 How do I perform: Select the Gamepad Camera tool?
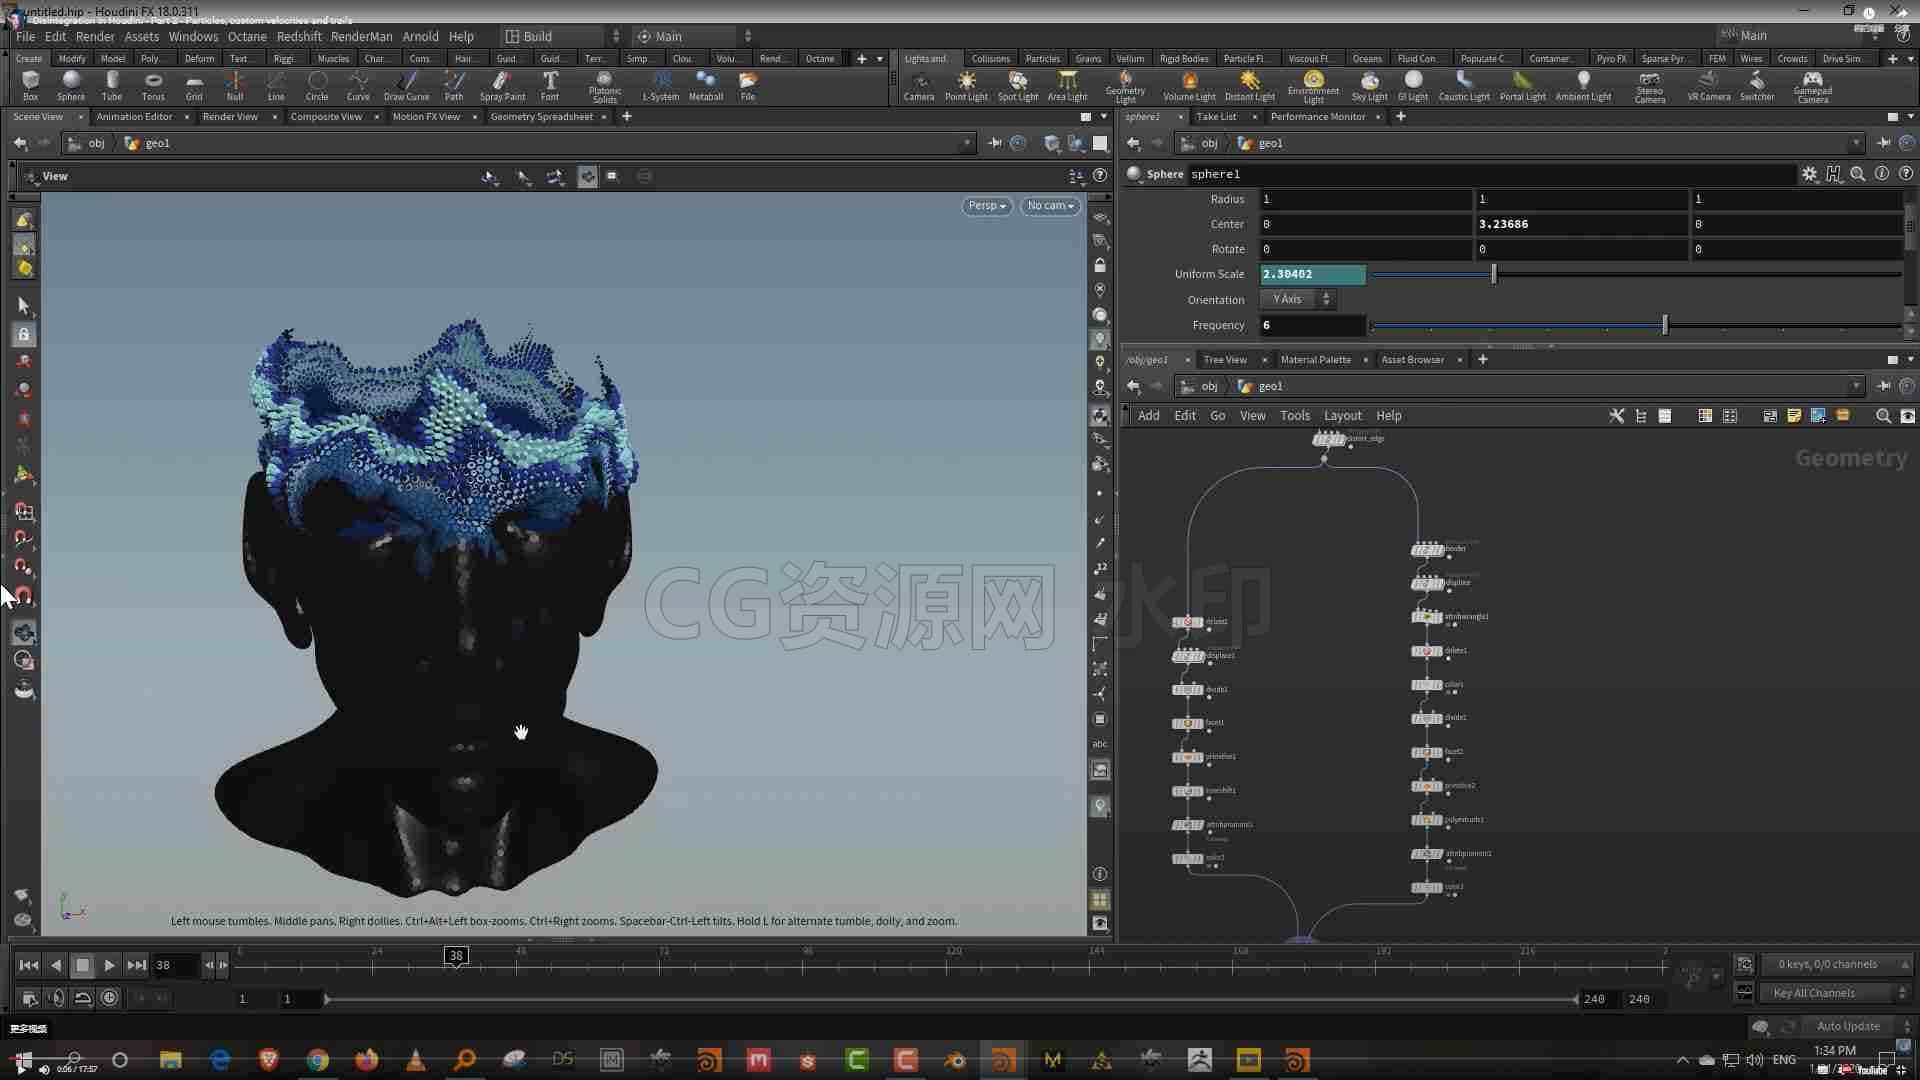pos(1812,87)
